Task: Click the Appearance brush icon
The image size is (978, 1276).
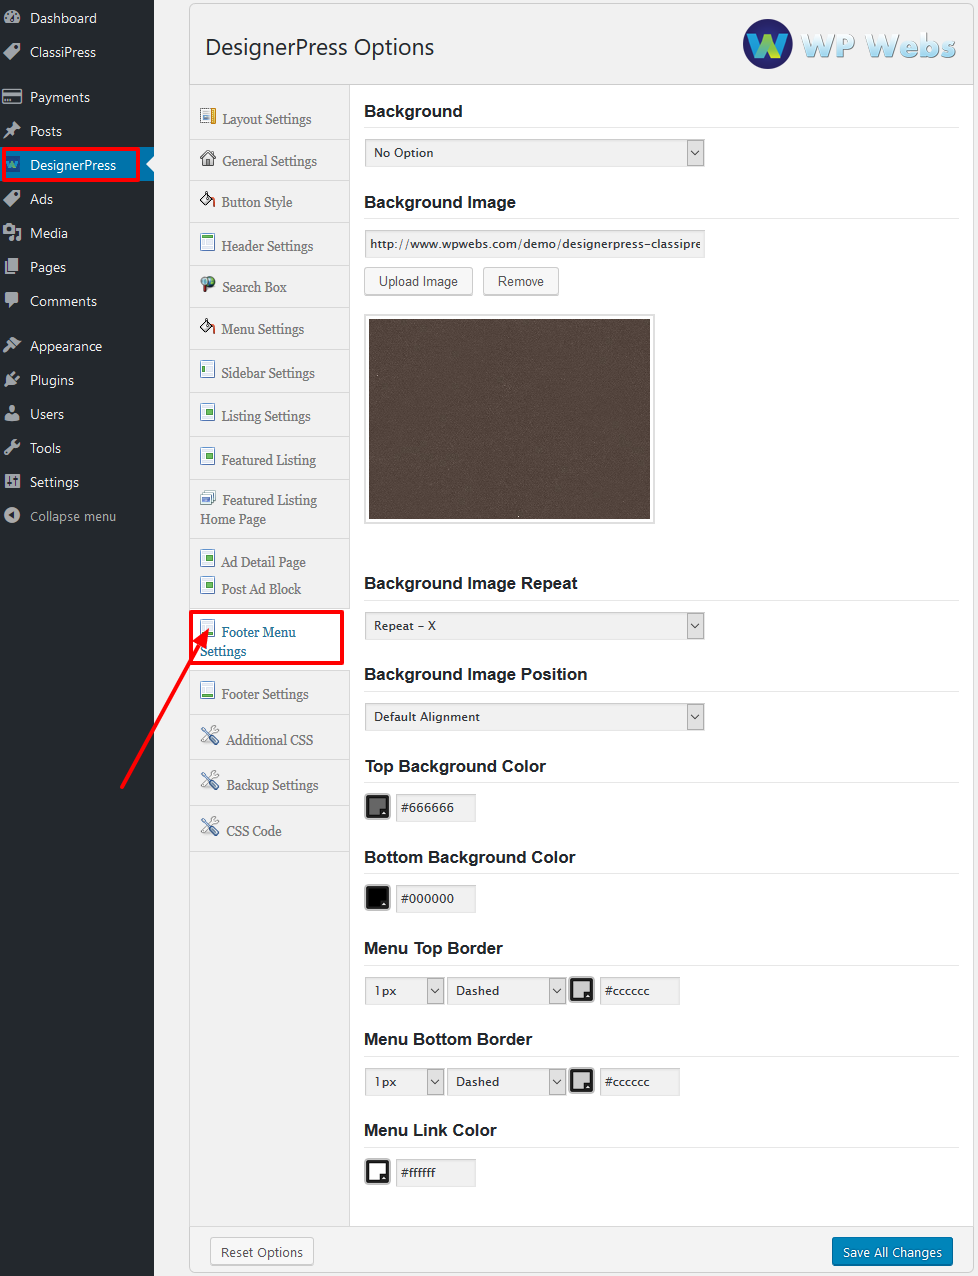Action: click(12, 346)
